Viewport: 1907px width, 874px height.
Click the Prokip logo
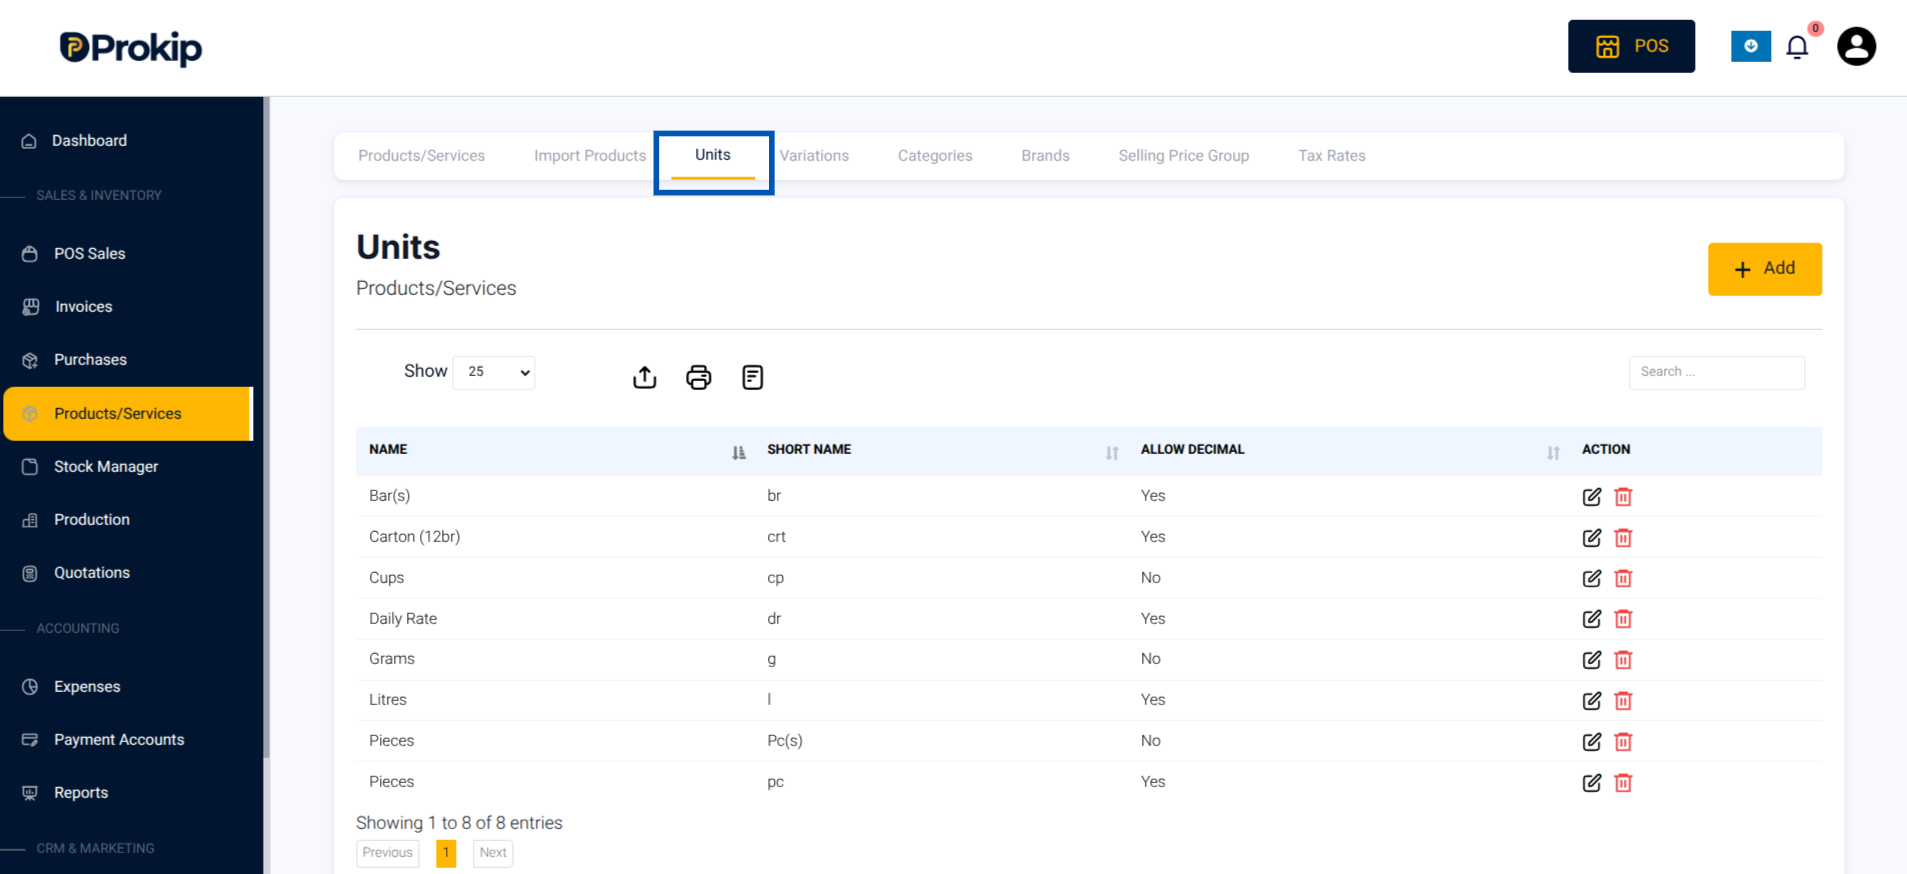(x=131, y=48)
